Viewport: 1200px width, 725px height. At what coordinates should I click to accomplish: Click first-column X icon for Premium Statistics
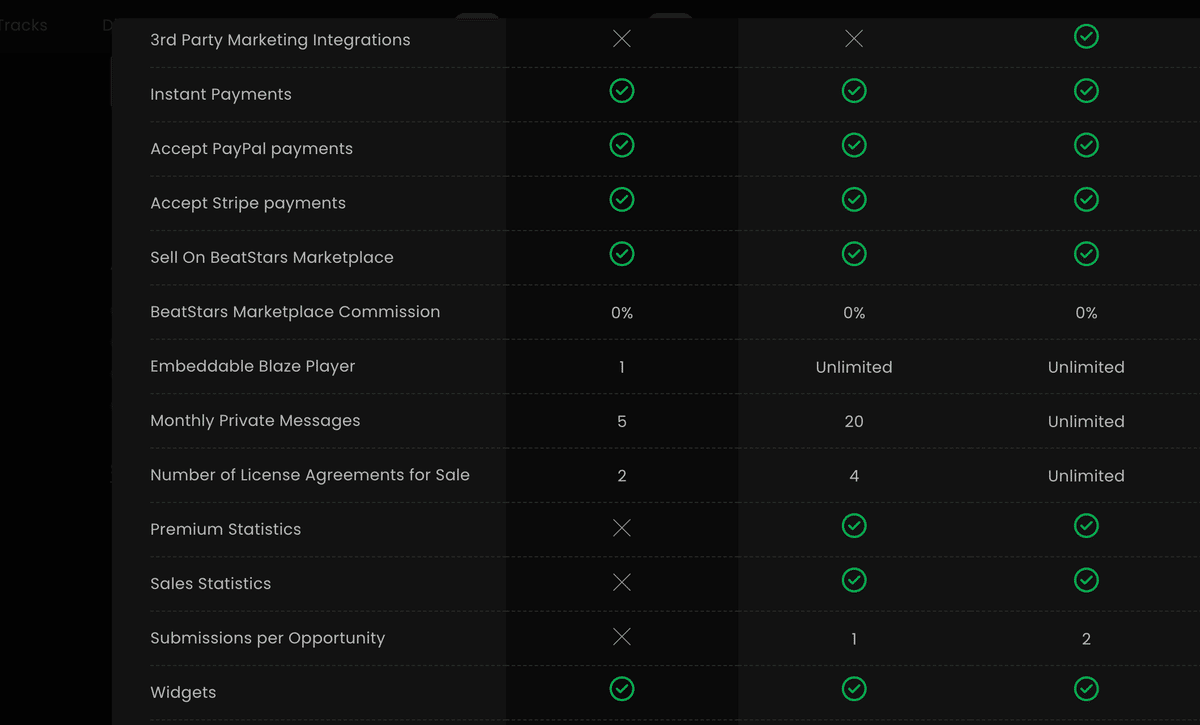click(x=622, y=527)
